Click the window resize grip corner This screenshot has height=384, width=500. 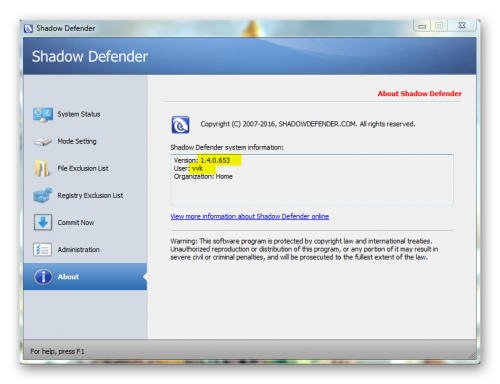[472, 355]
